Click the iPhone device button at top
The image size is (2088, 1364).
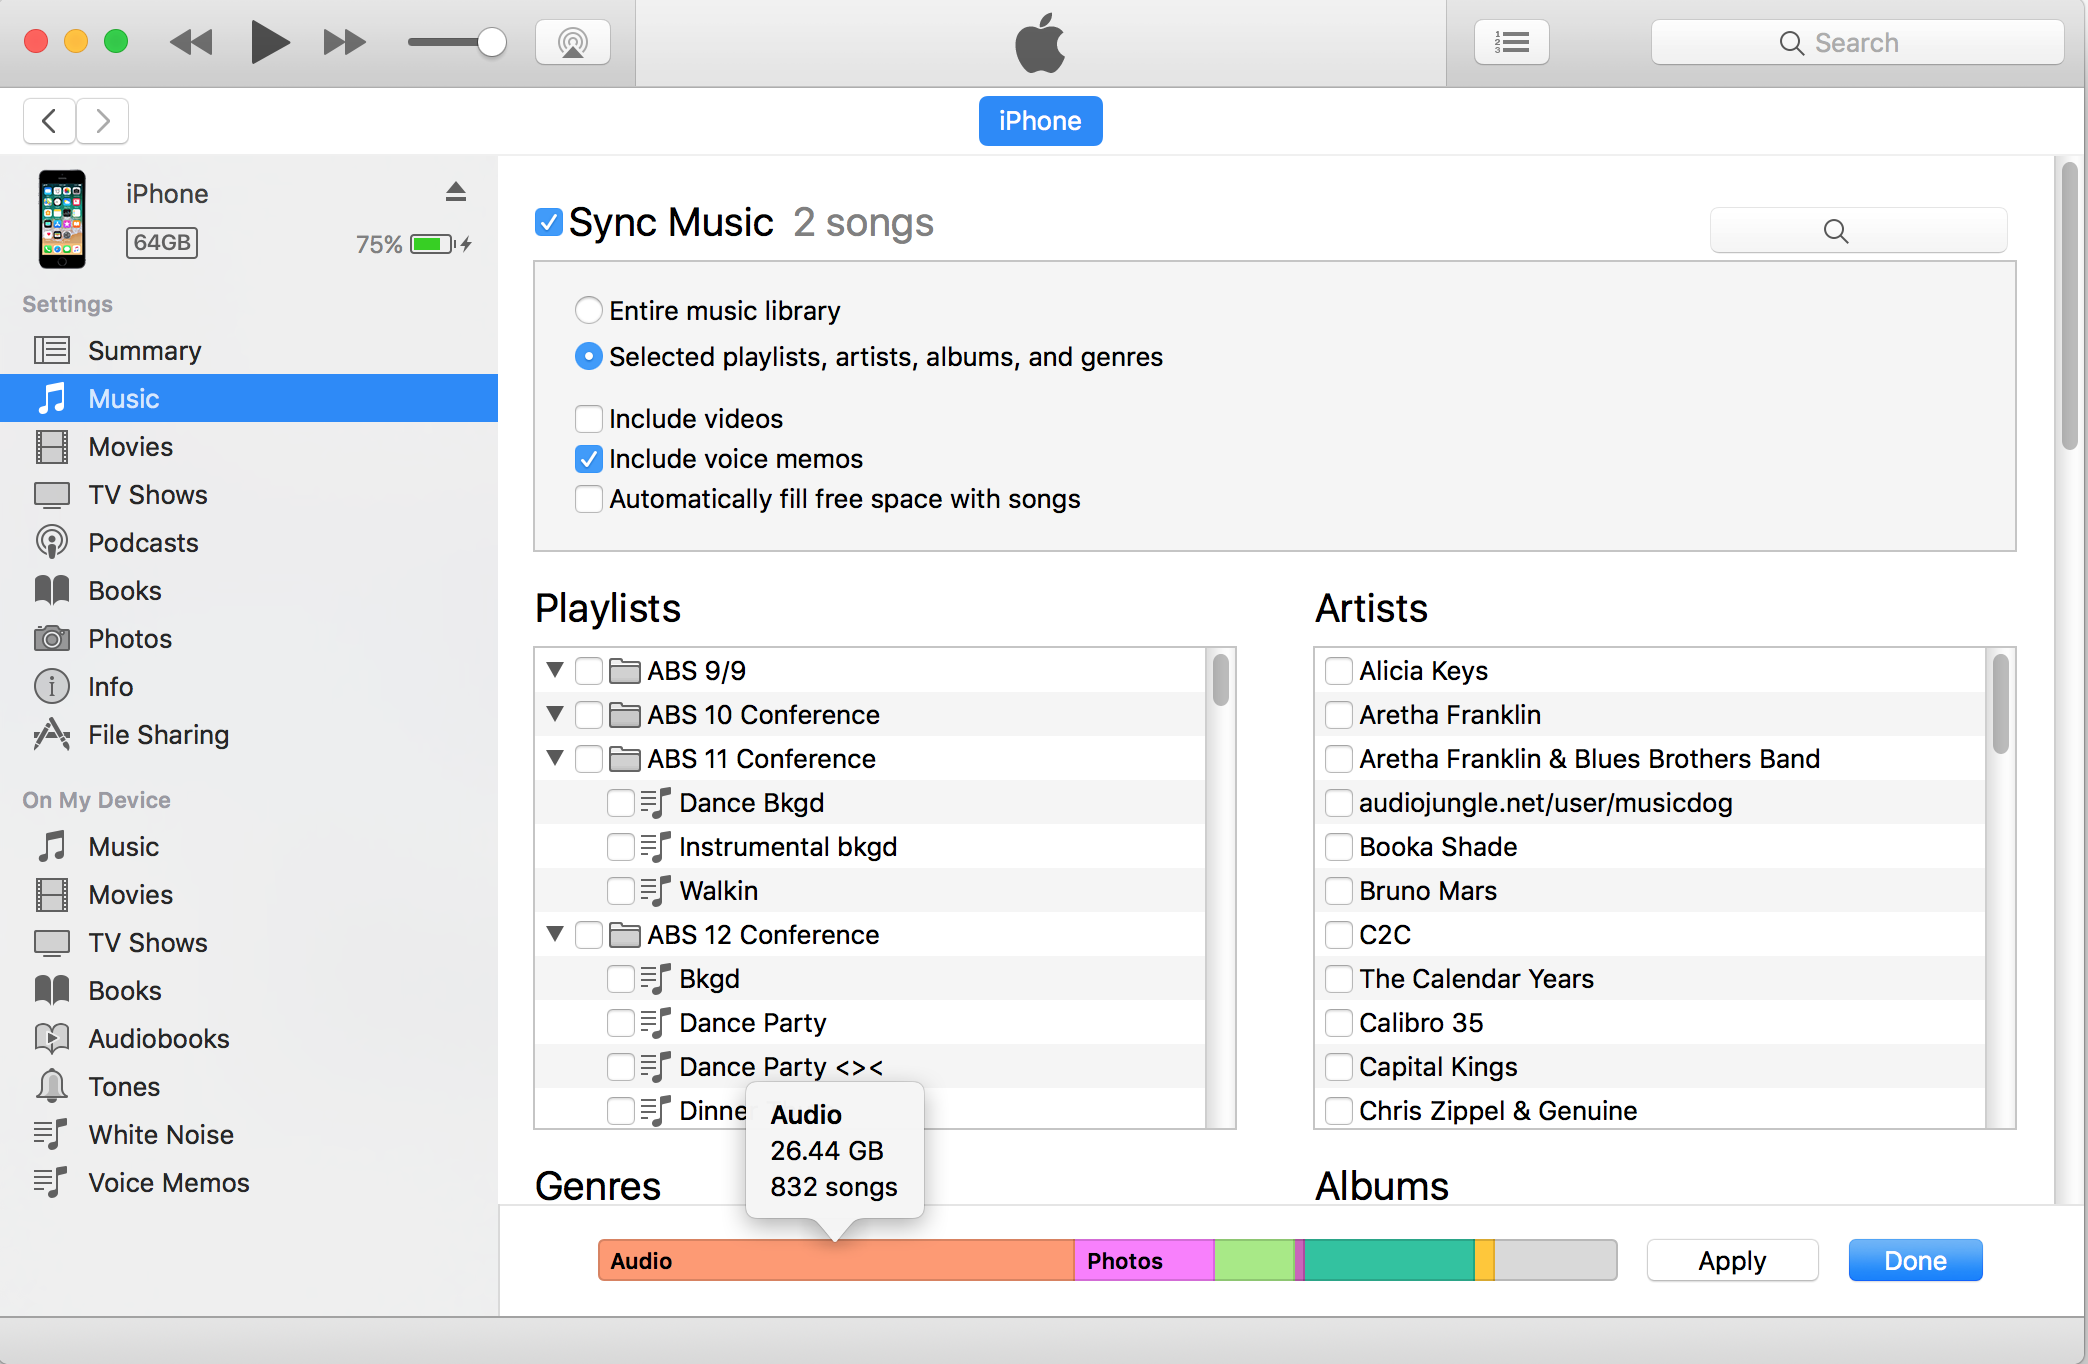[x=1040, y=121]
